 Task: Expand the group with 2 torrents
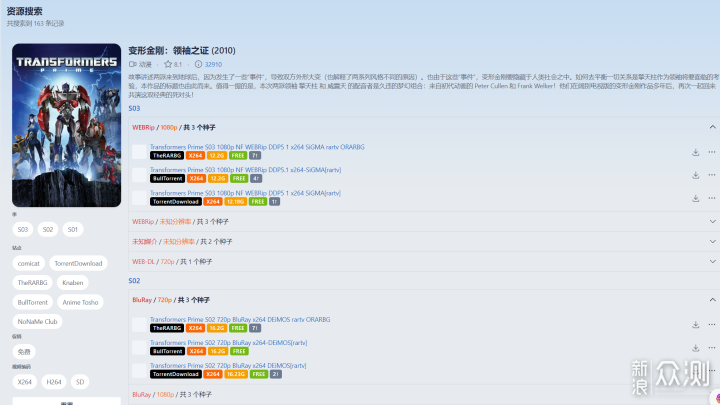[712, 242]
